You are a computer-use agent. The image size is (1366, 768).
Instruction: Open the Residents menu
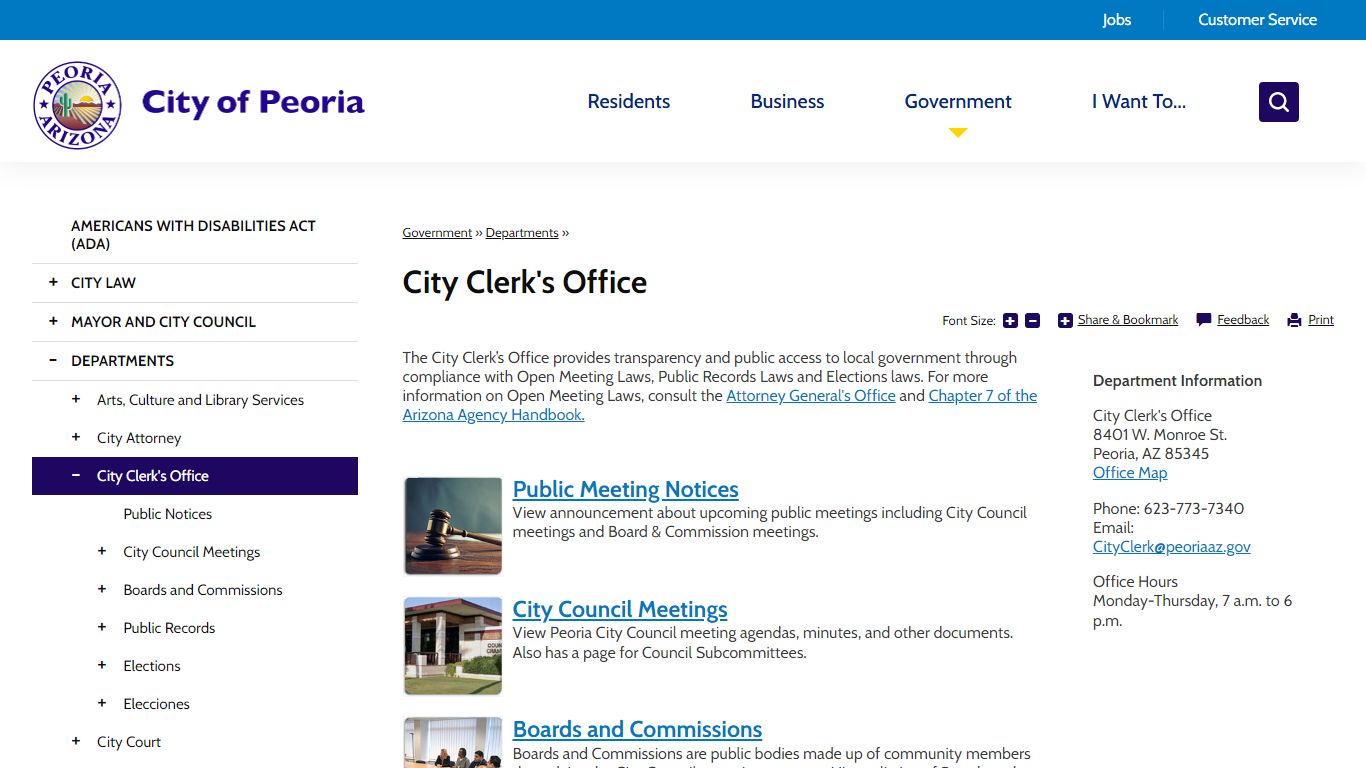coord(629,101)
